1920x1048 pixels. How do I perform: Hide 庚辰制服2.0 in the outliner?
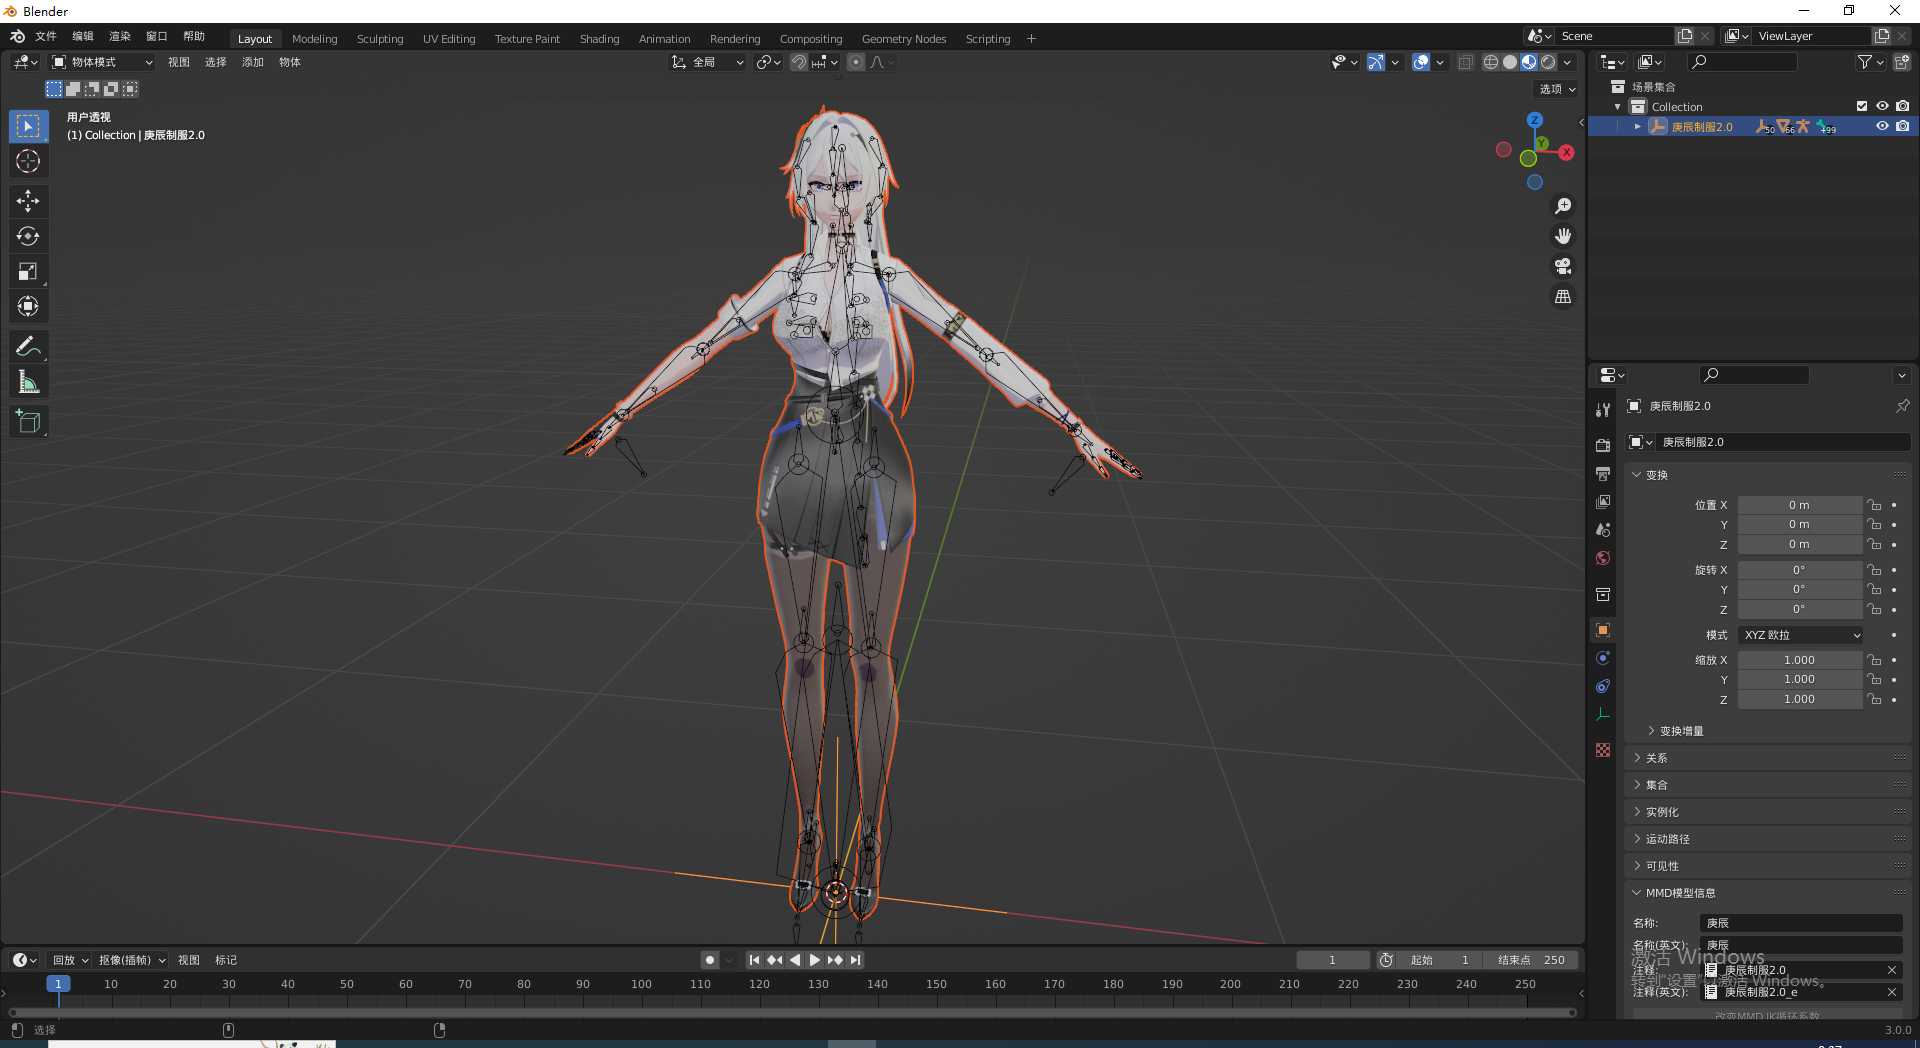click(1884, 126)
